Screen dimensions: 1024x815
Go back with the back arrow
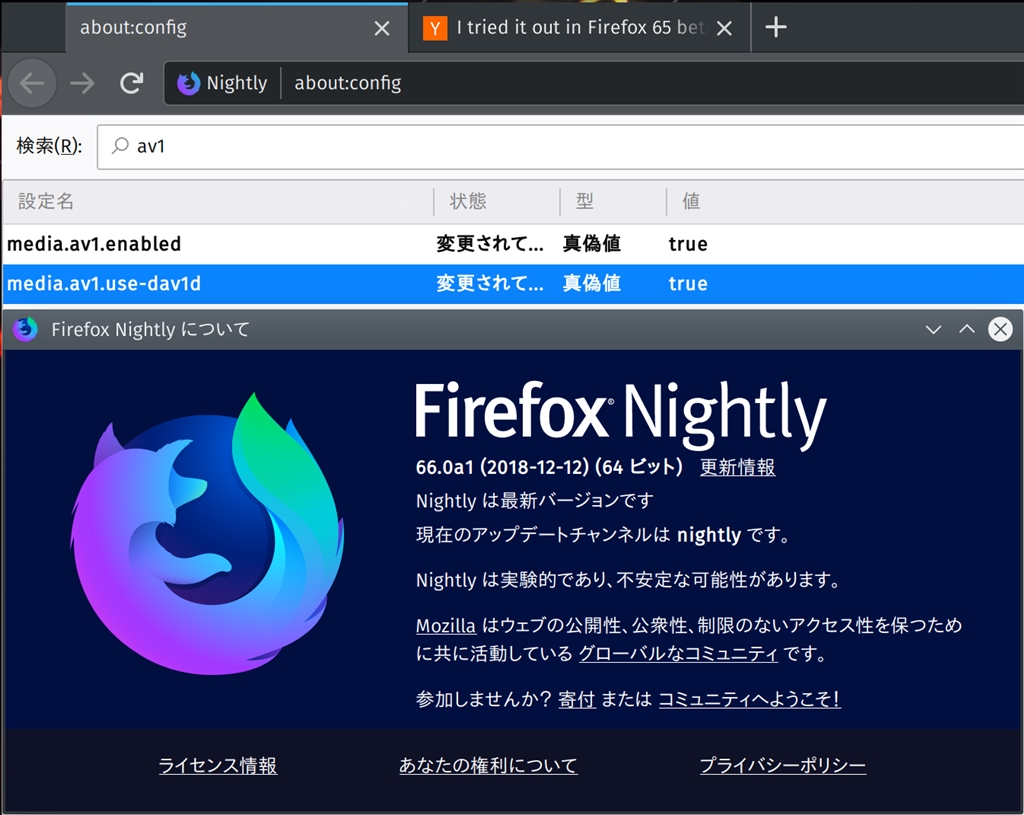(32, 83)
